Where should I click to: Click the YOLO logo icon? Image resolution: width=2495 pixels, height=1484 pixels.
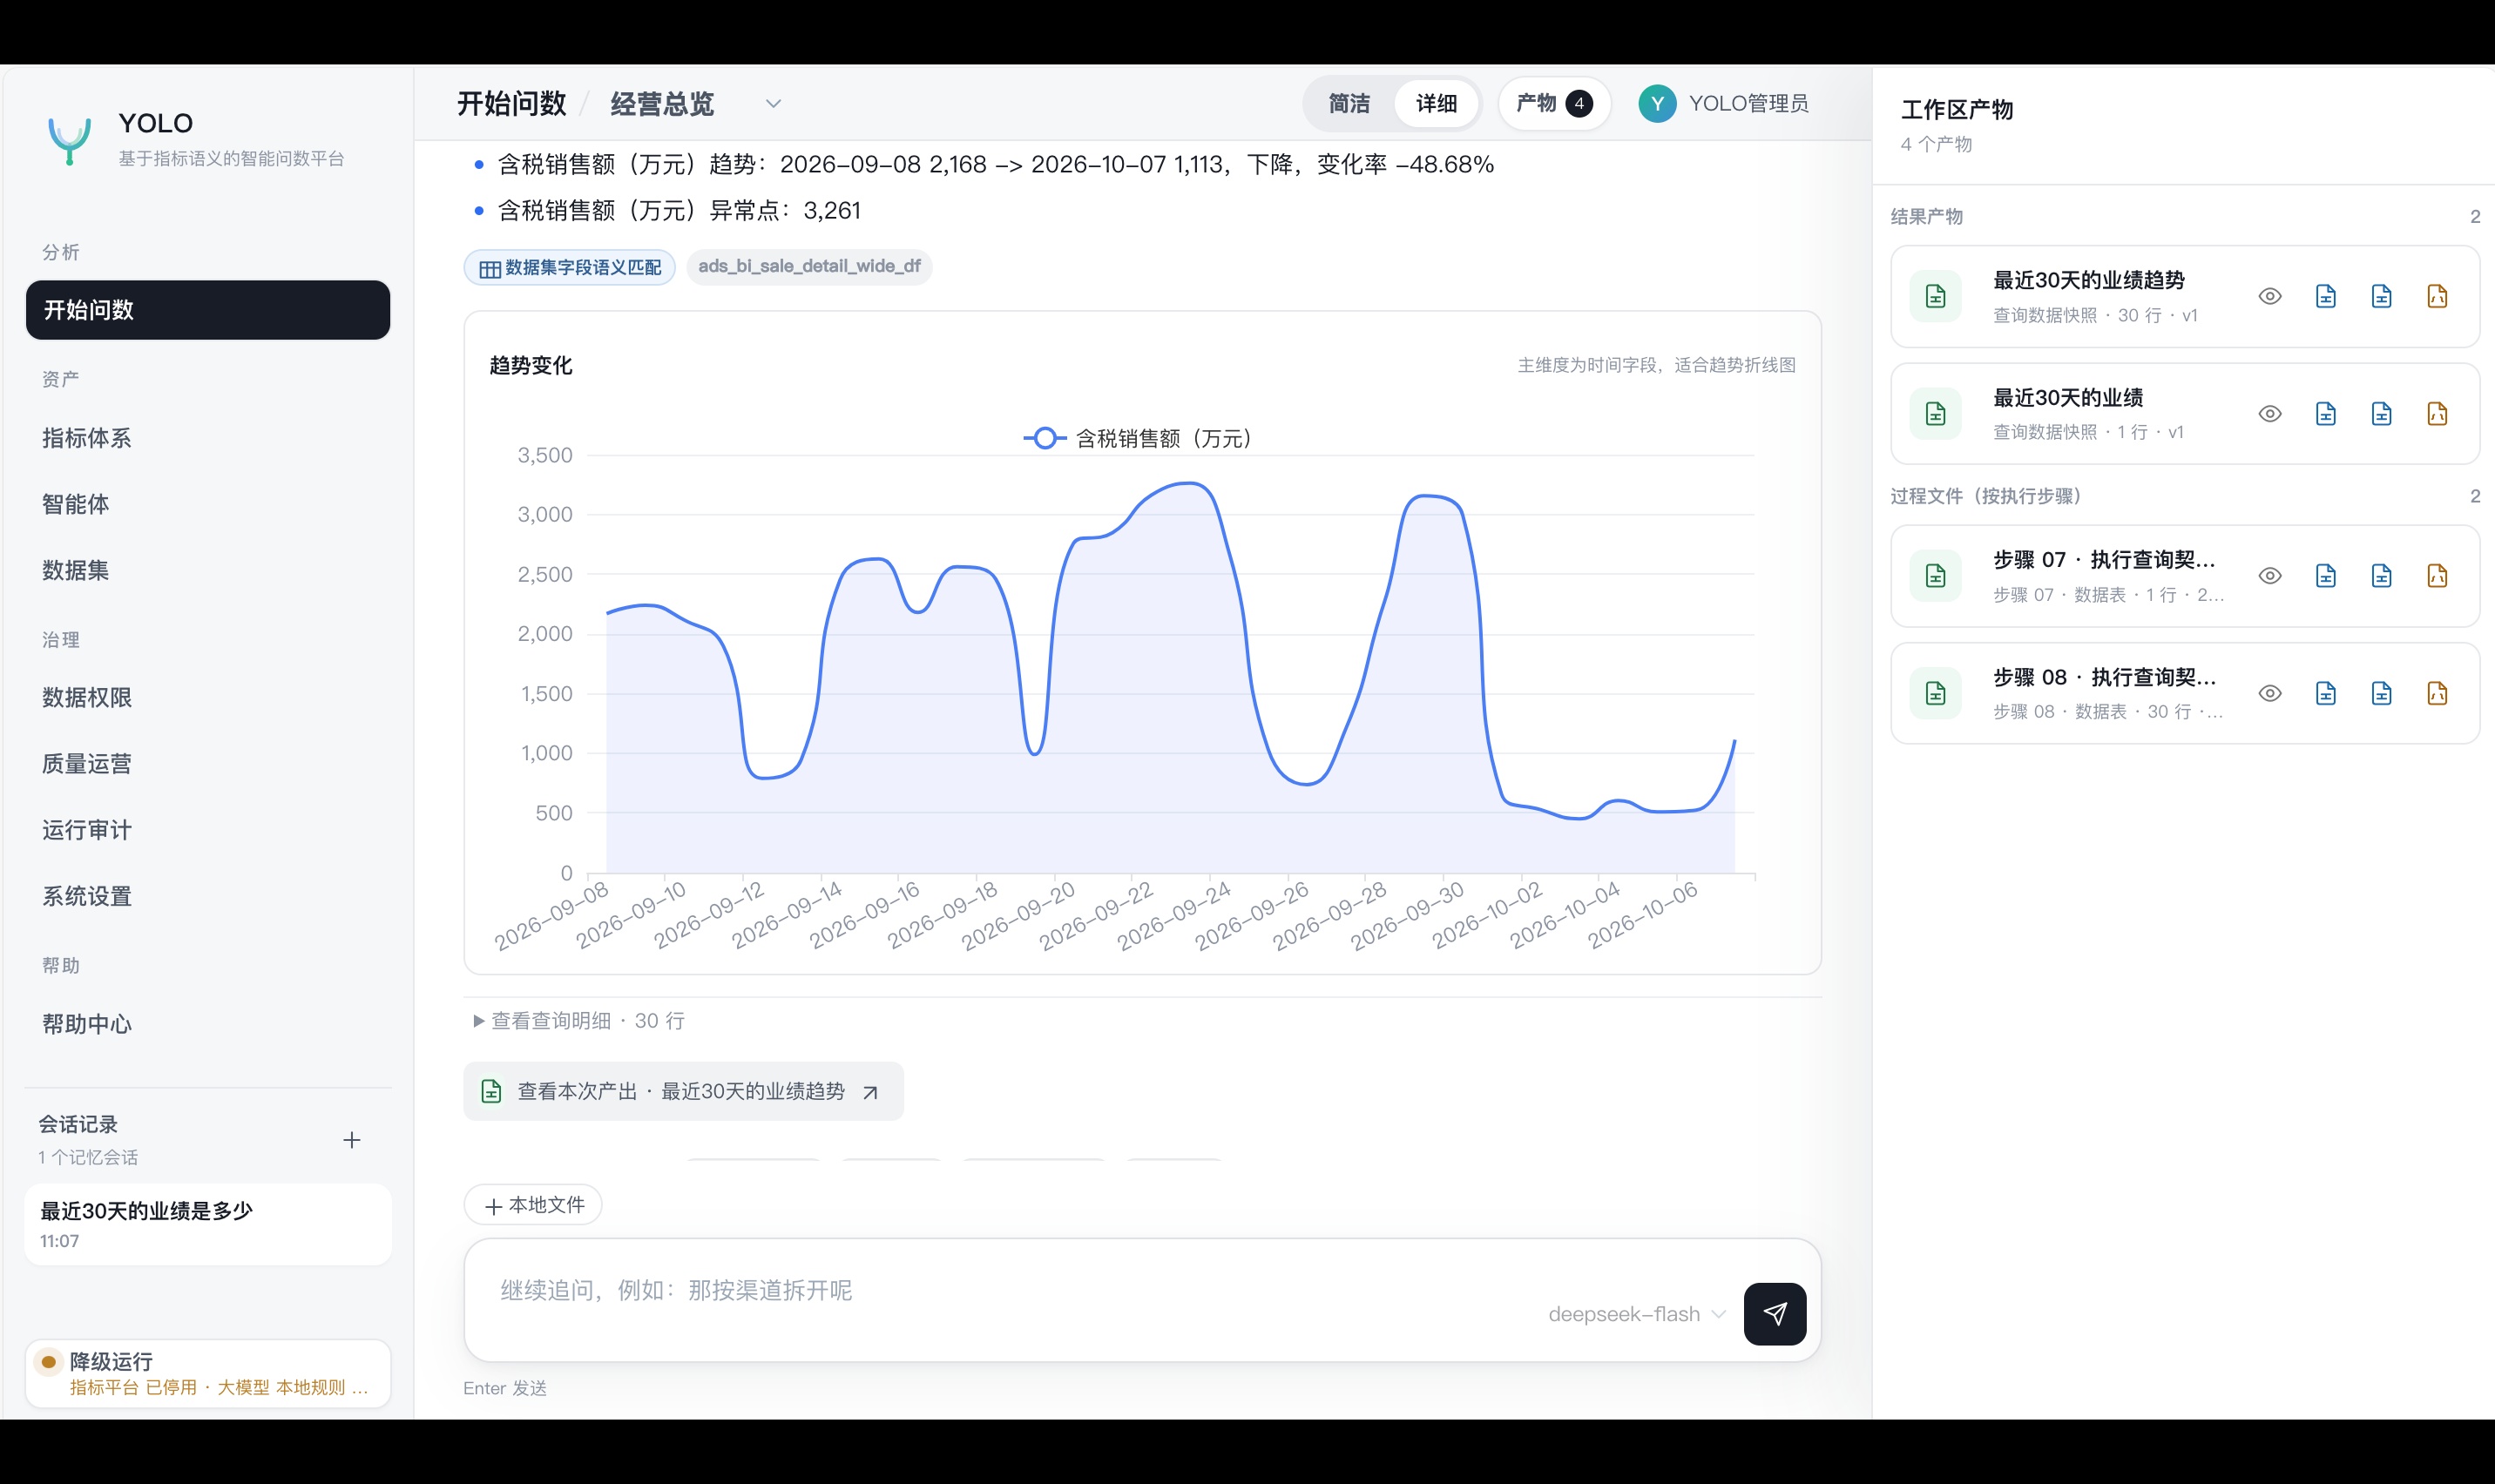coord(70,140)
